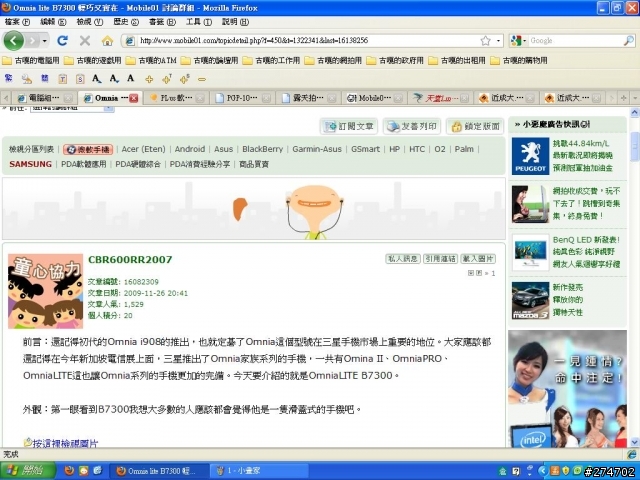
Task: Open the 編輯 (E) menu
Action: pos(53,22)
